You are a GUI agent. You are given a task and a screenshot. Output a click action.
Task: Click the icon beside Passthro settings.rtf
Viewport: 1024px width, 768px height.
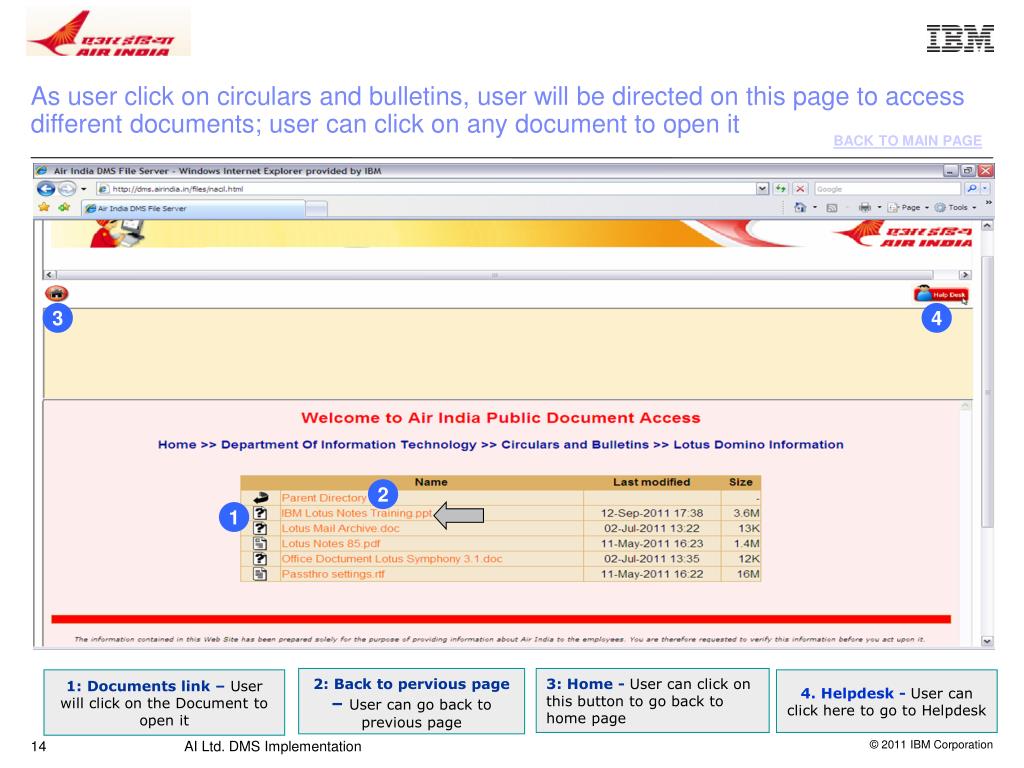pyautogui.click(x=260, y=574)
